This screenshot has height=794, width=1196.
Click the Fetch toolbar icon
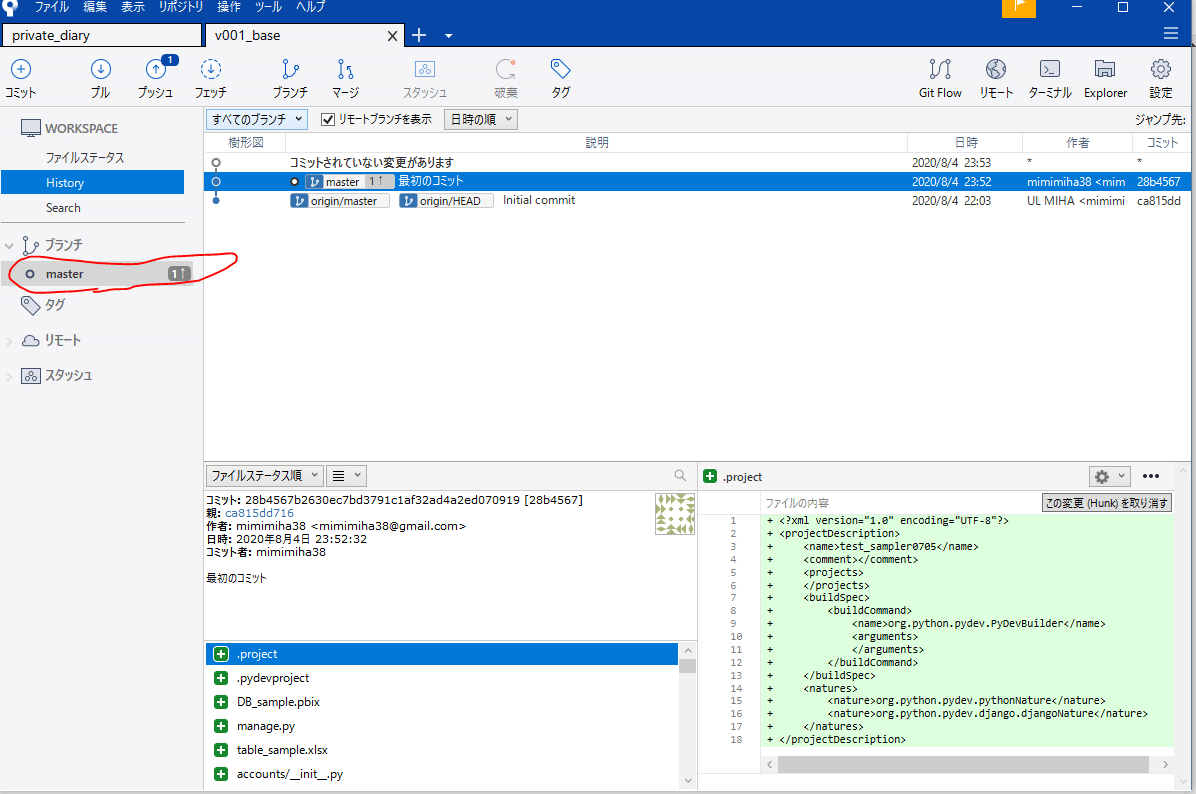pyautogui.click(x=211, y=78)
